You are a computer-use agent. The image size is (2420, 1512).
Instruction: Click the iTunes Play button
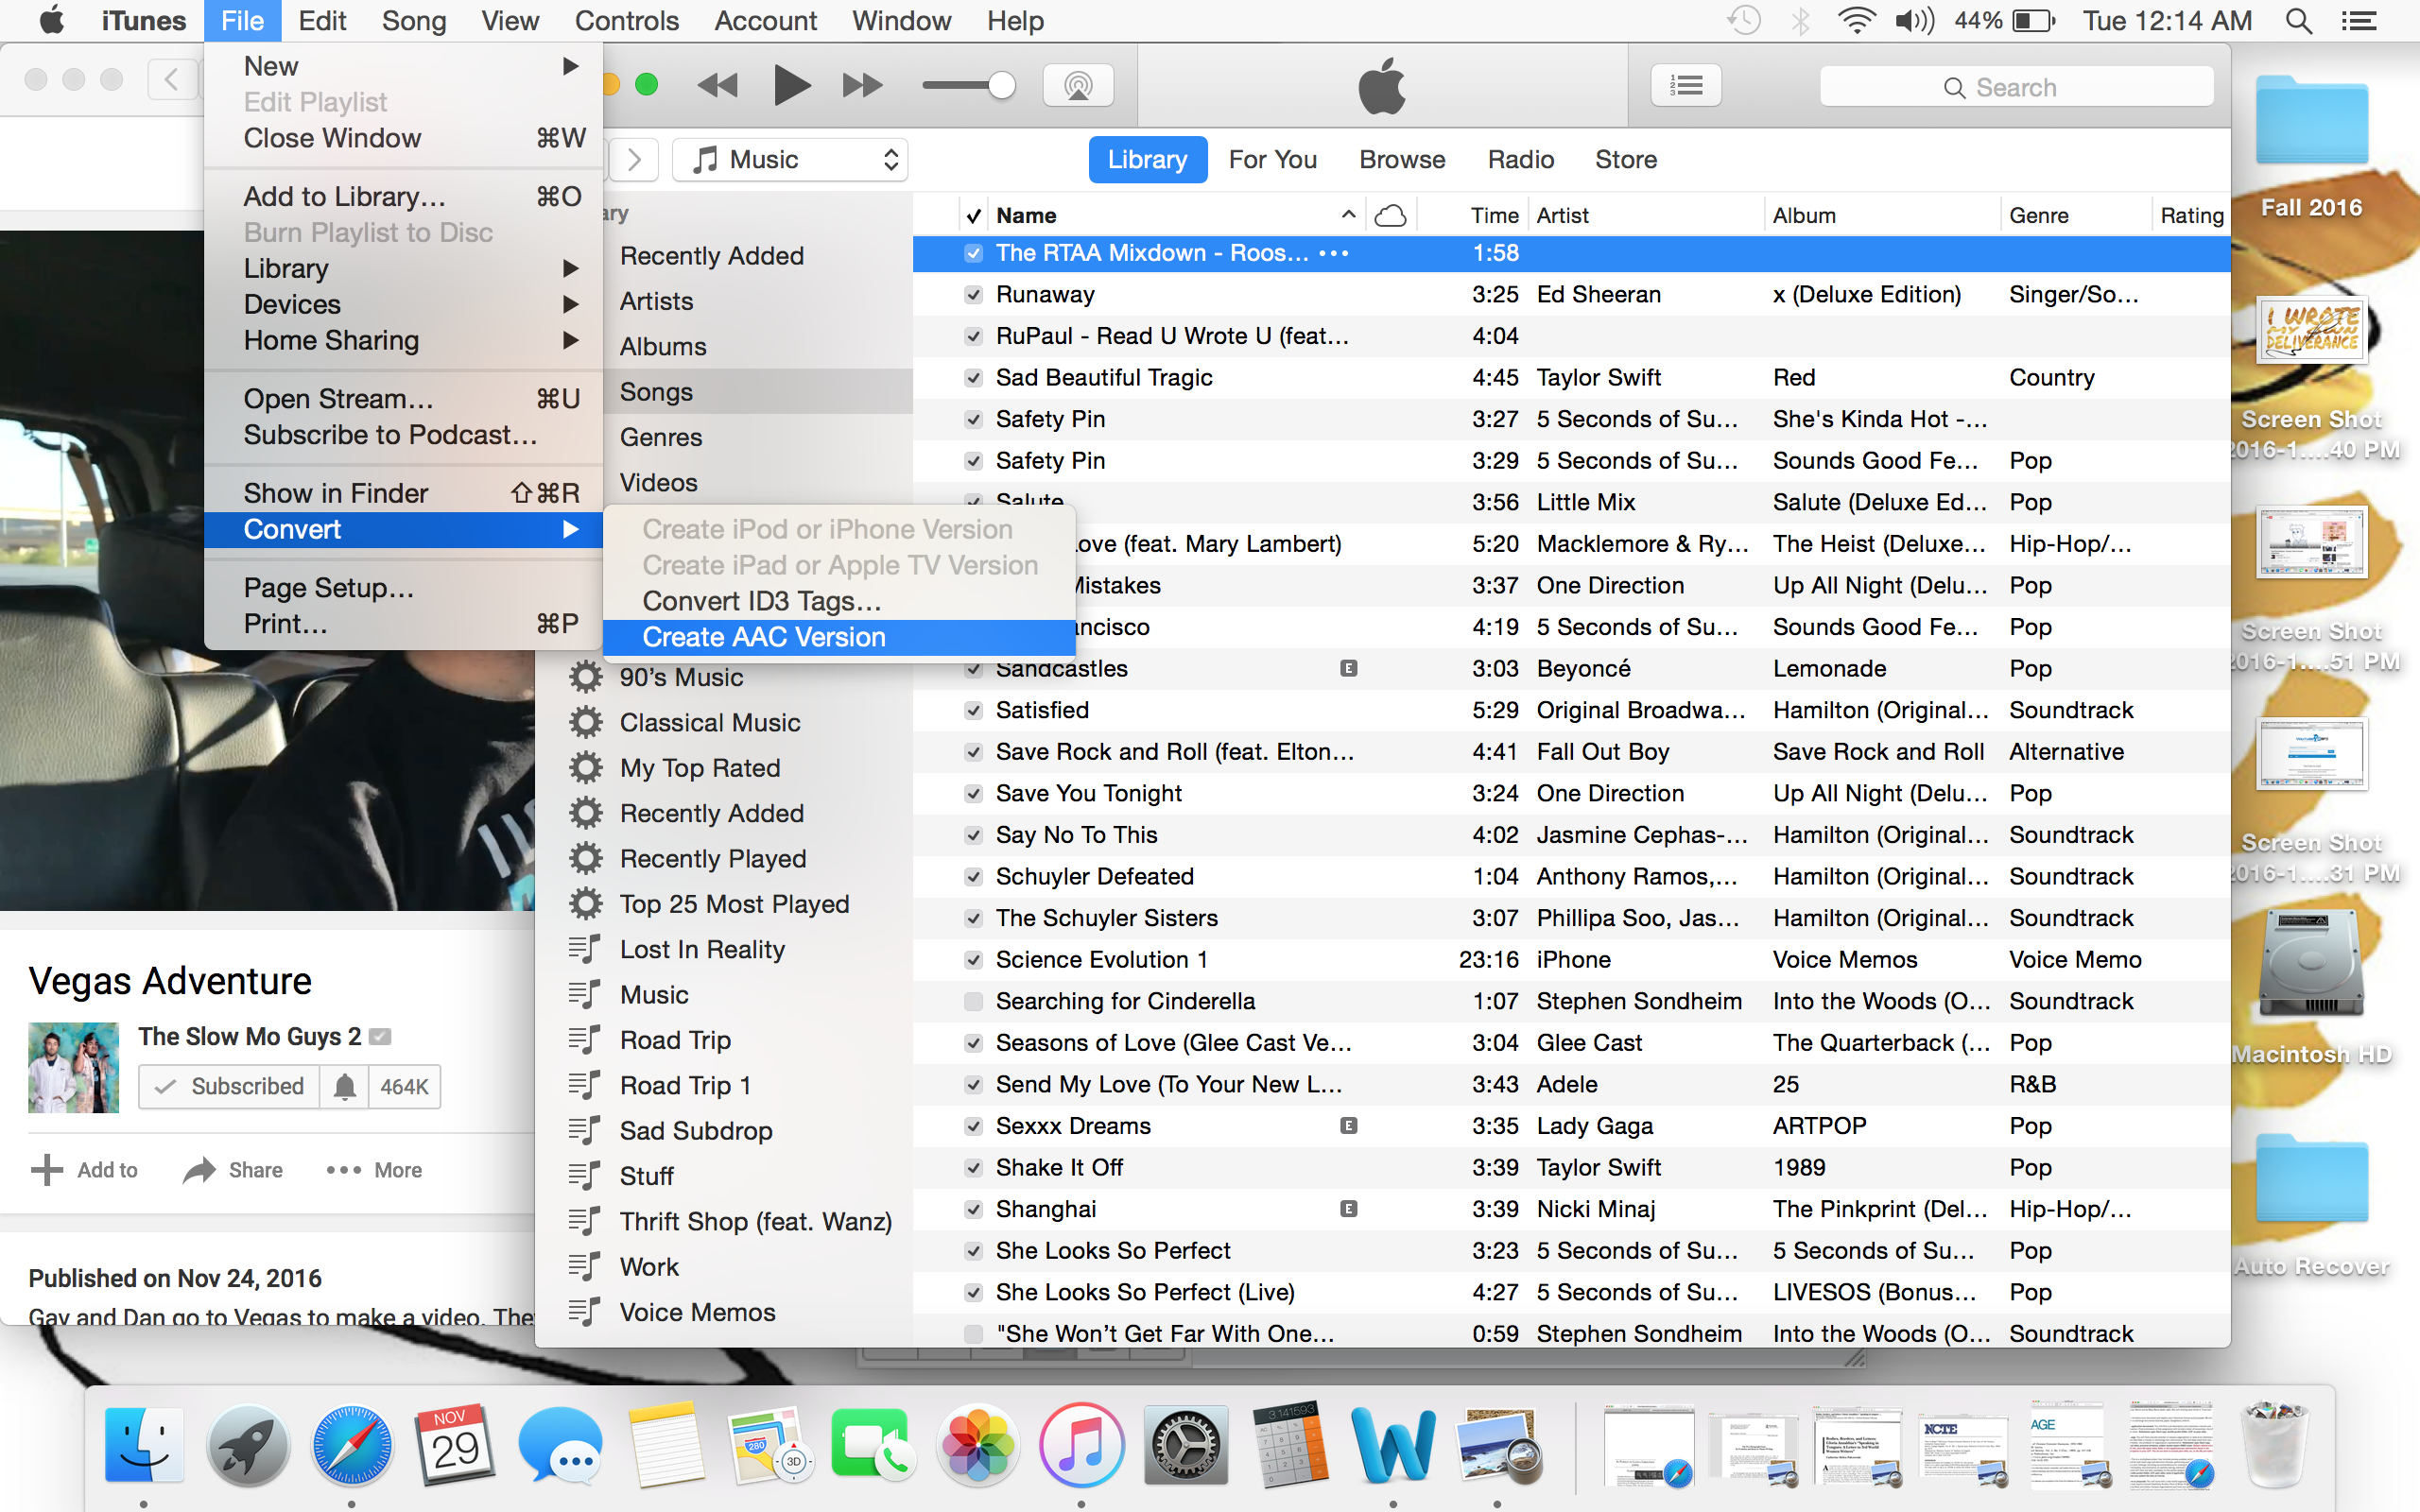point(789,85)
